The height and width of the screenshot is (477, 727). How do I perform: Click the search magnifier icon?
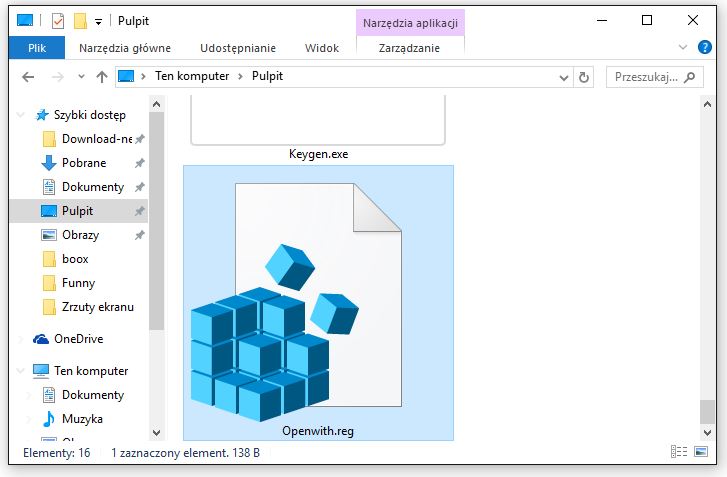(689, 77)
